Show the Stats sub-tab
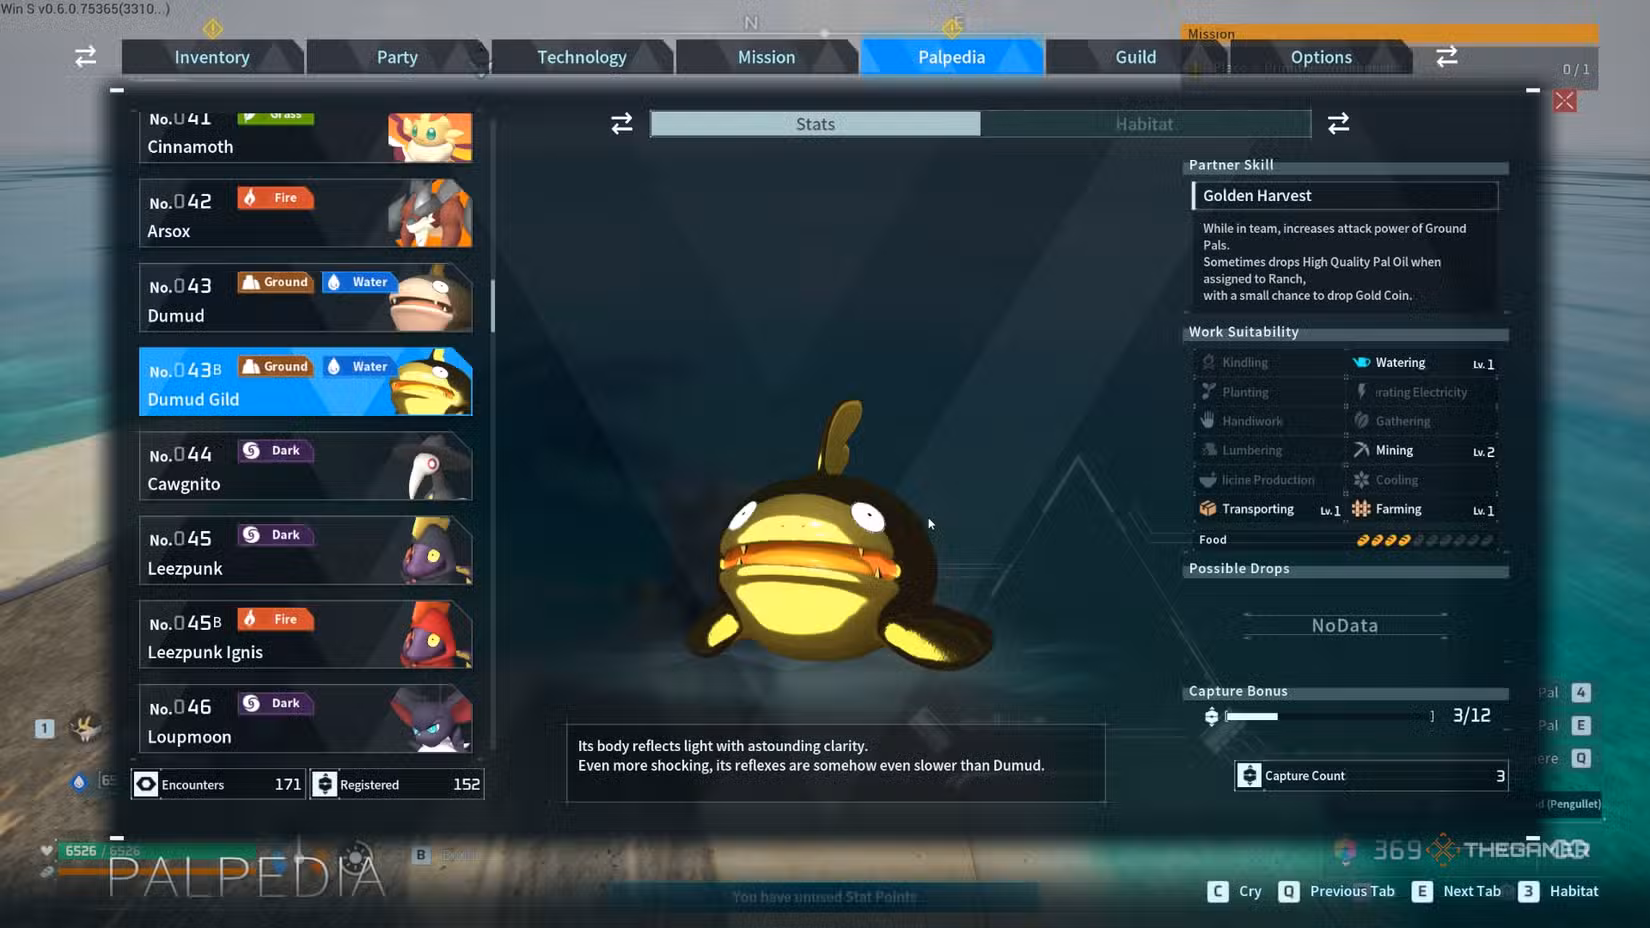The width and height of the screenshot is (1650, 928). pyautogui.click(x=815, y=124)
